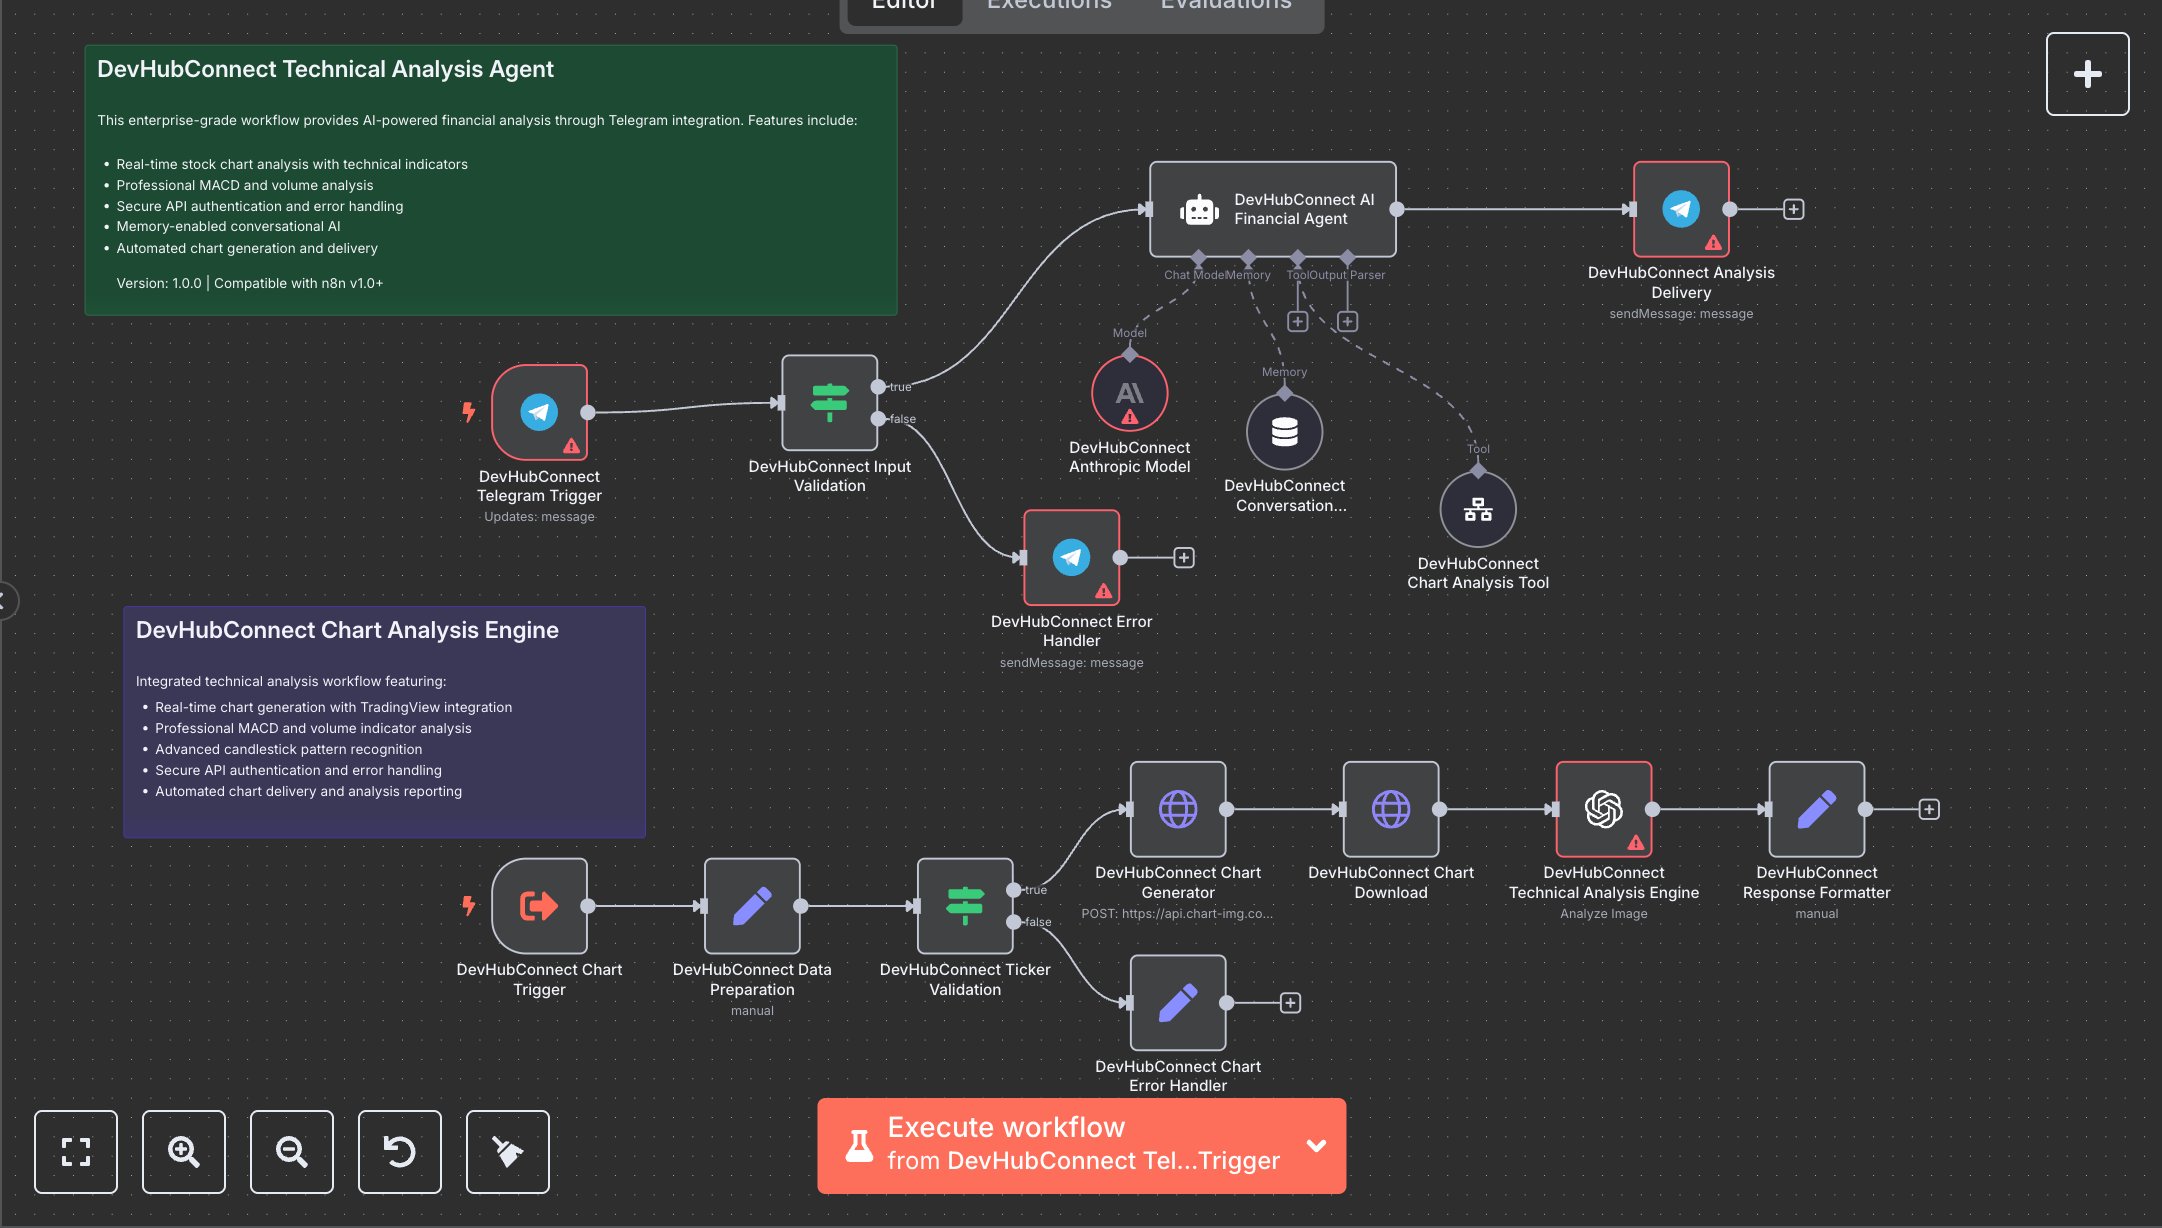This screenshot has height=1228, width=2162.
Task: Click the zoom out canvas control
Action: pyautogui.click(x=291, y=1152)
